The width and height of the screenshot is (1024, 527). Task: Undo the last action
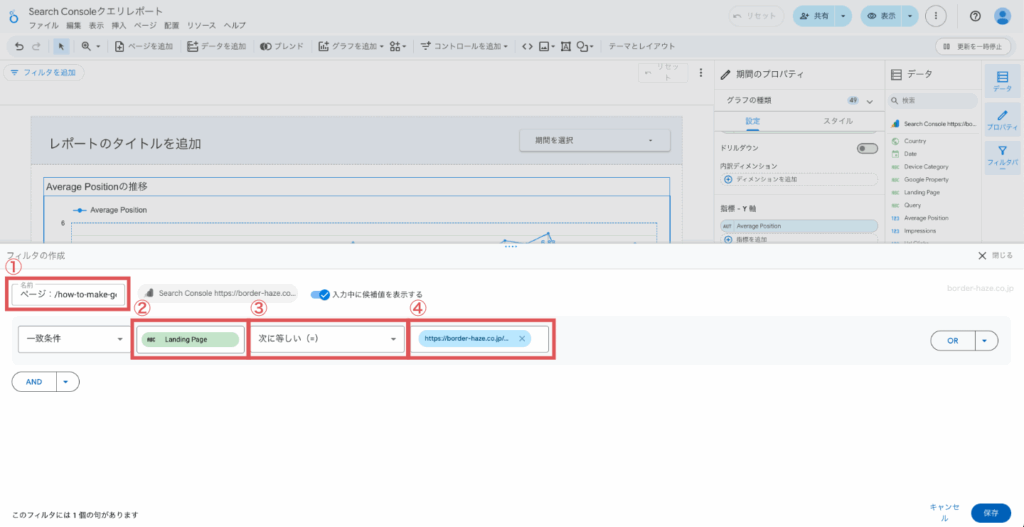click(x=19, y=46)
